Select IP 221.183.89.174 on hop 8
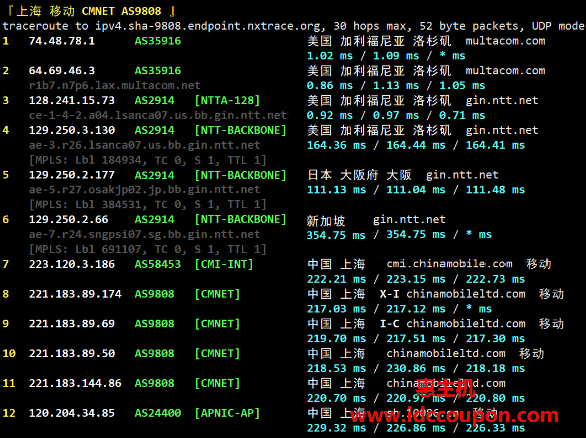Image resolution: width=586 pixels, height=438 pixels. coord(75,294)
